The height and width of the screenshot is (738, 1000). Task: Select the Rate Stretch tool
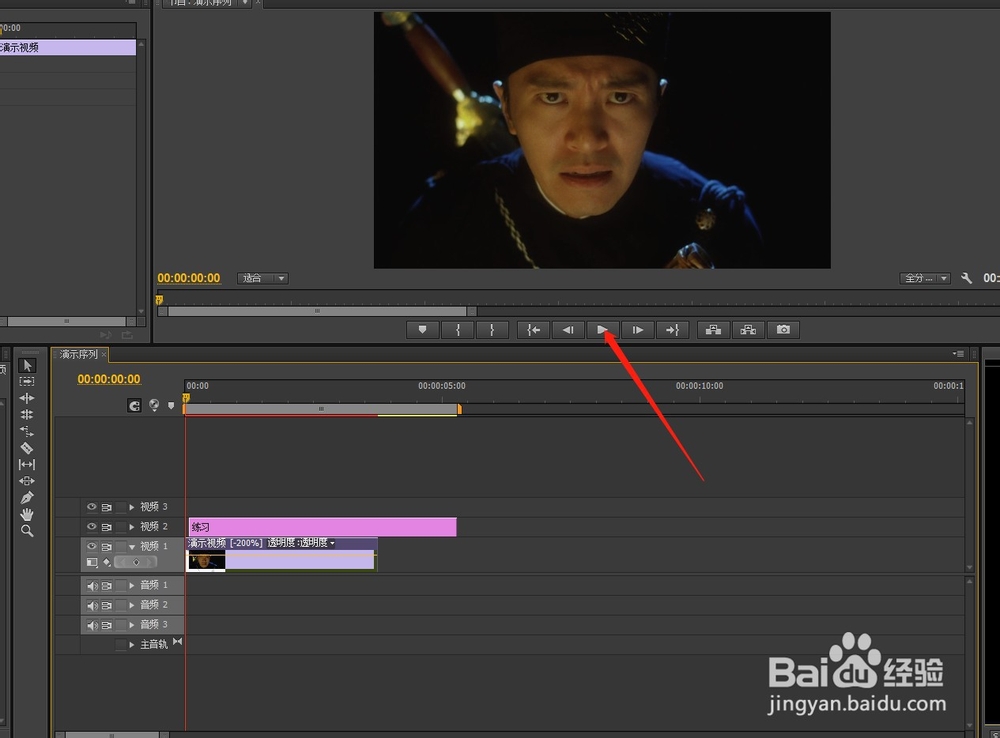pos(27,431)
